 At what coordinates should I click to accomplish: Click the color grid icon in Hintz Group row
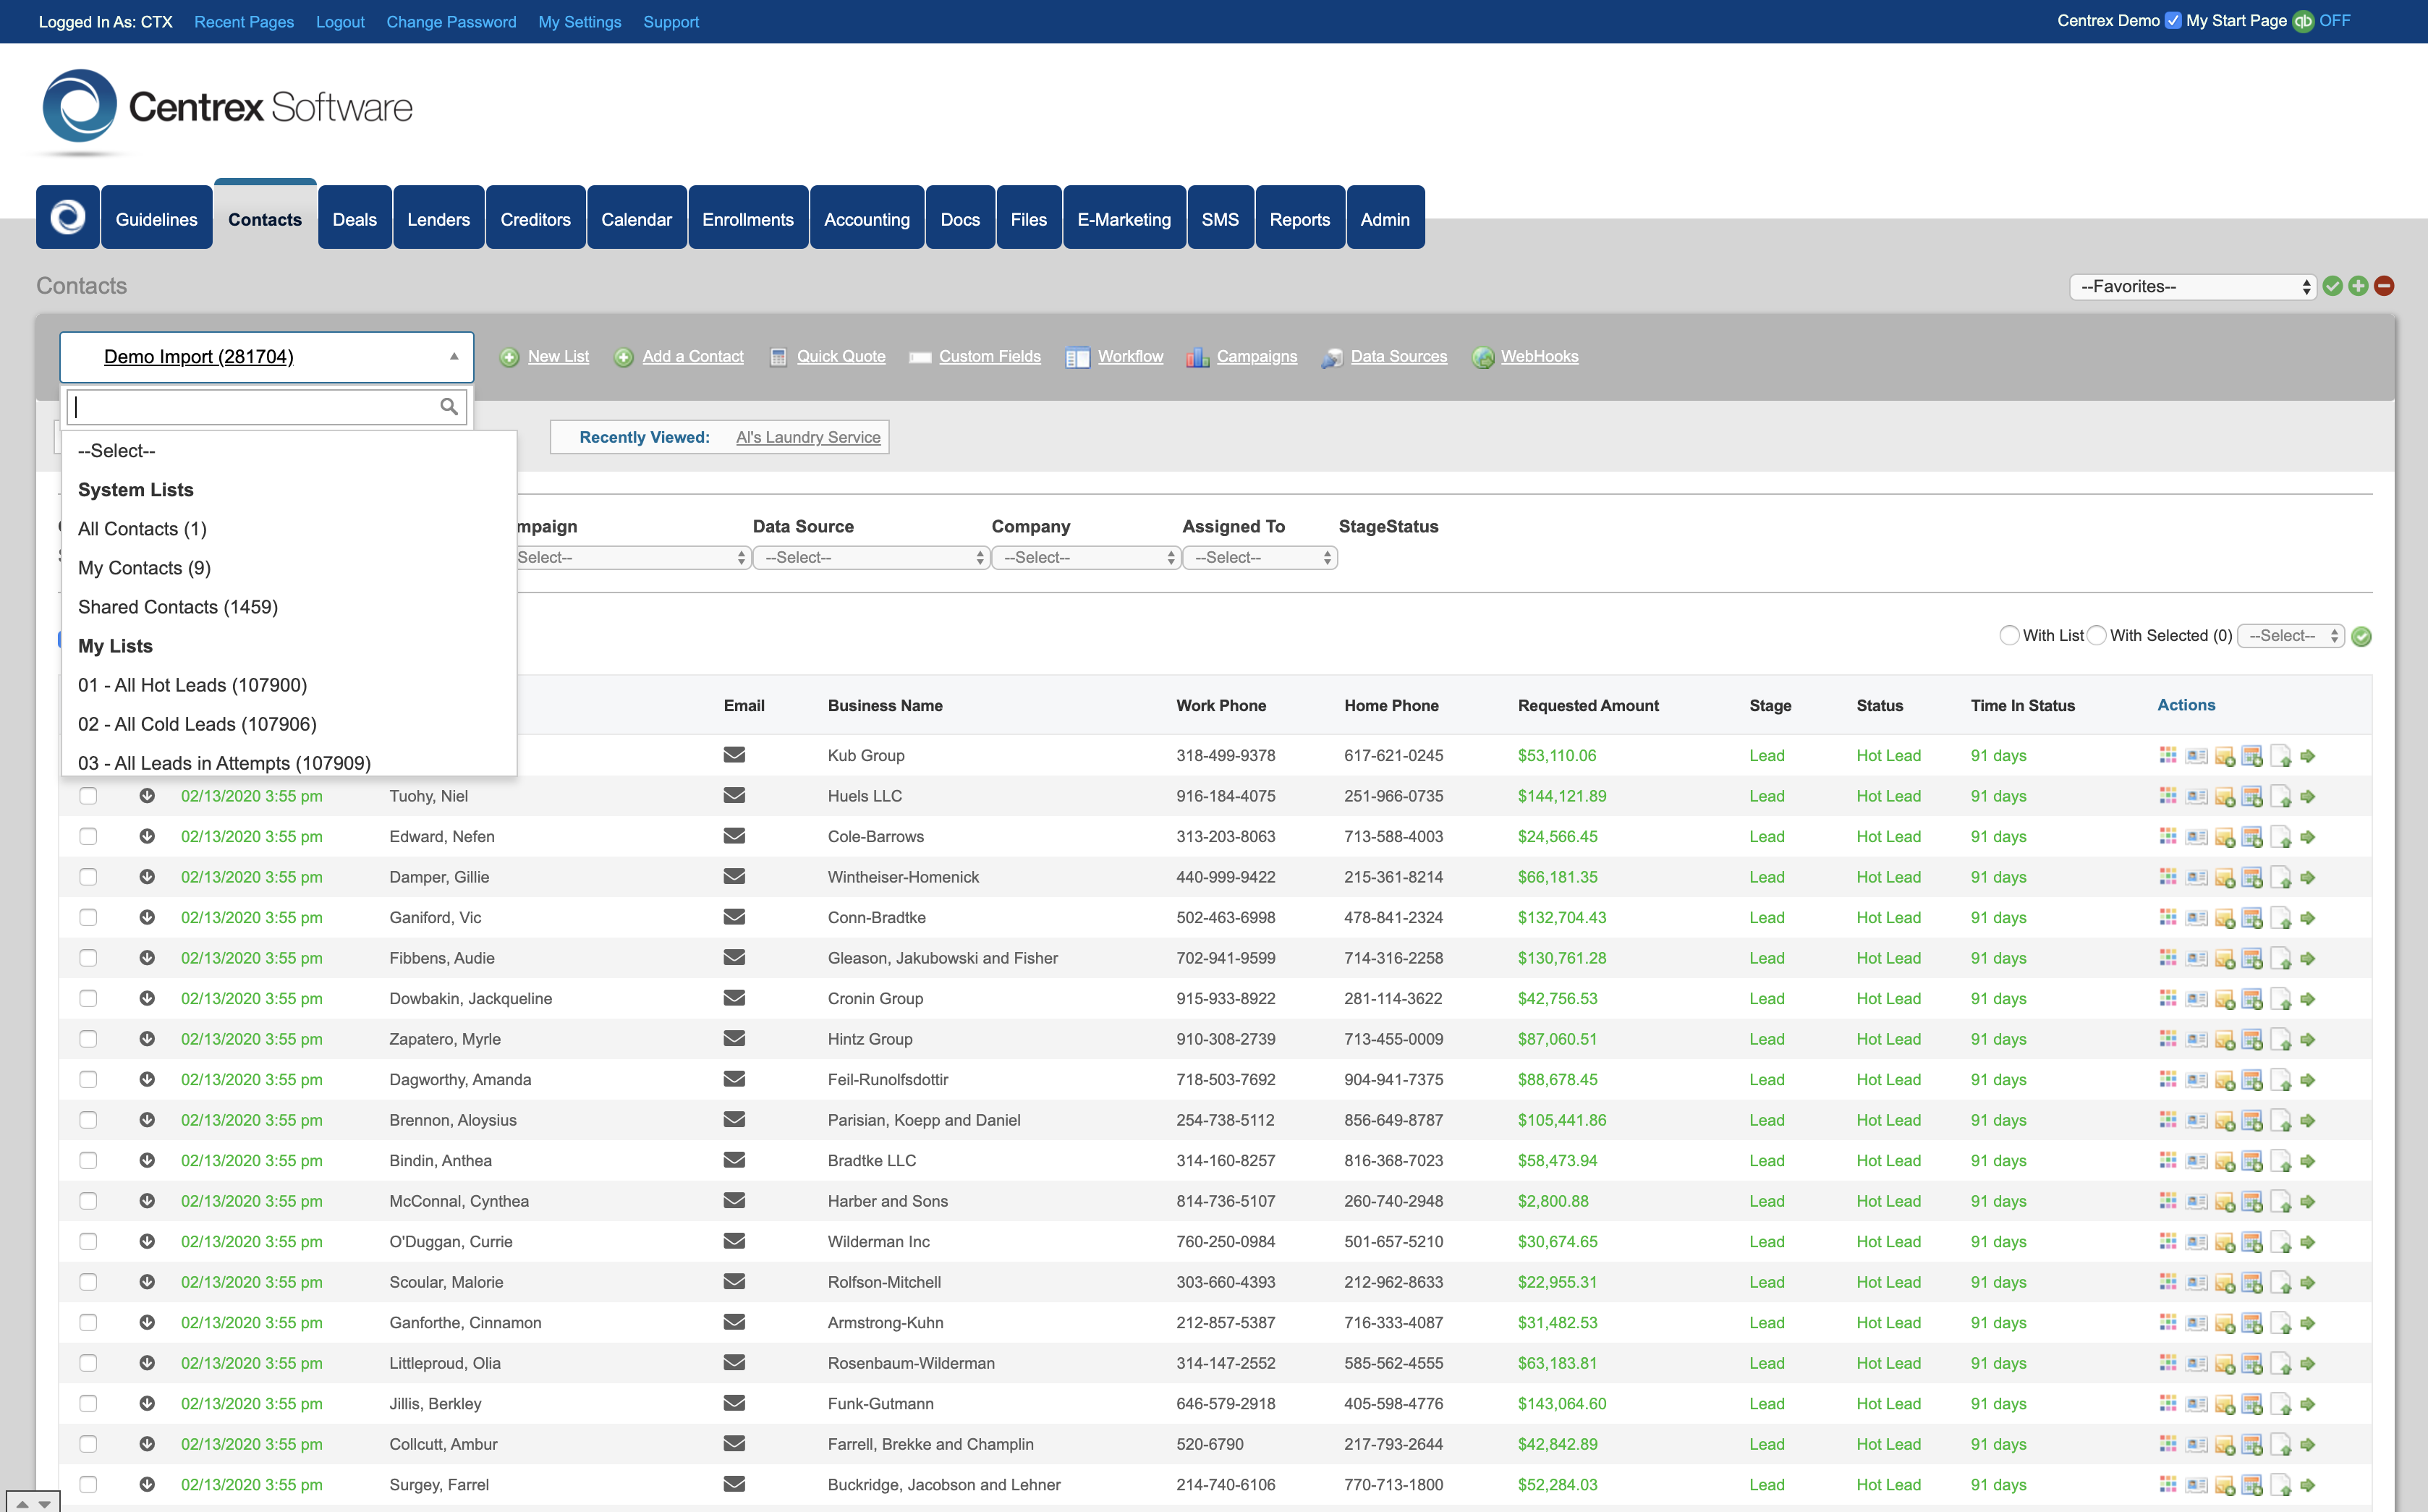(x=2168, y=1039)
